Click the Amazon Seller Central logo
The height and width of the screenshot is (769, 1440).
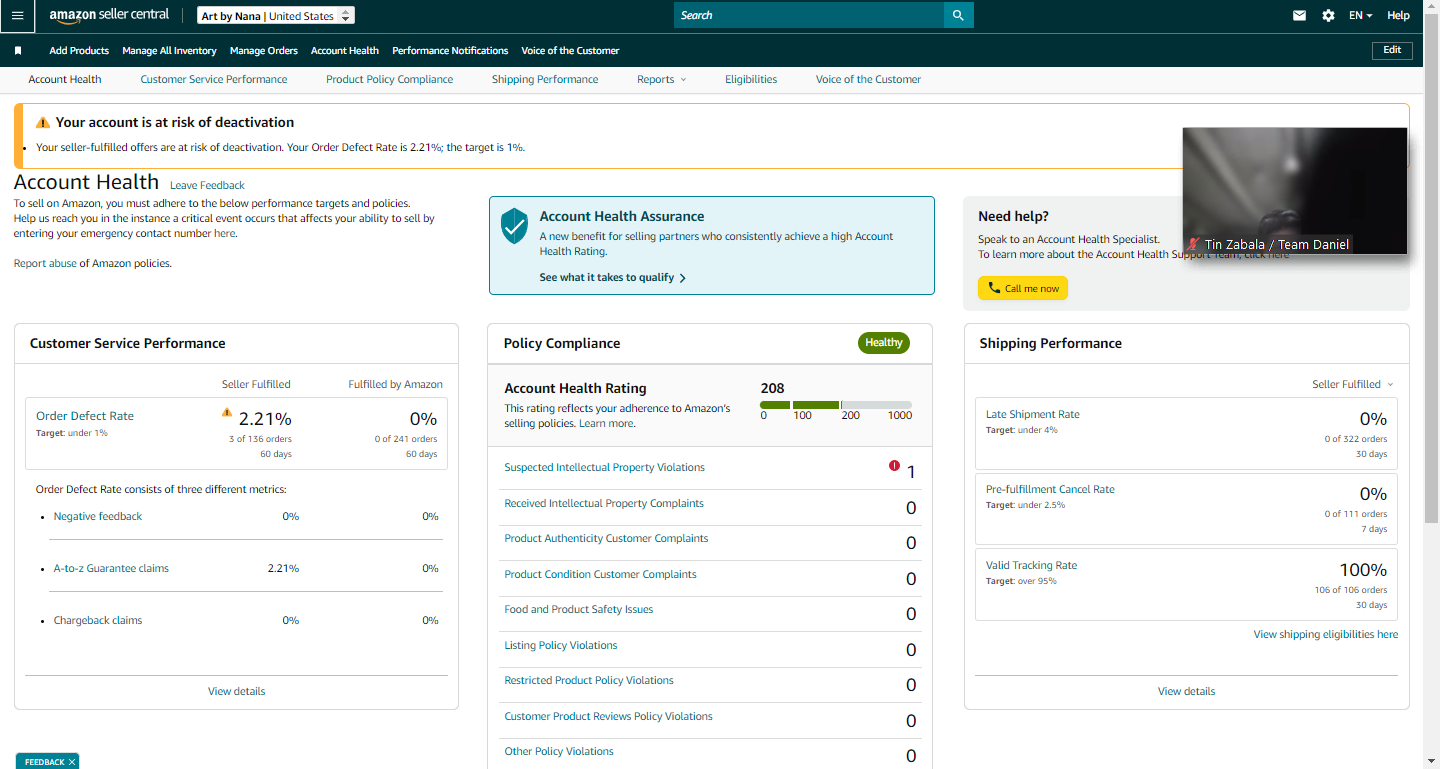click(x=109, y=15)
